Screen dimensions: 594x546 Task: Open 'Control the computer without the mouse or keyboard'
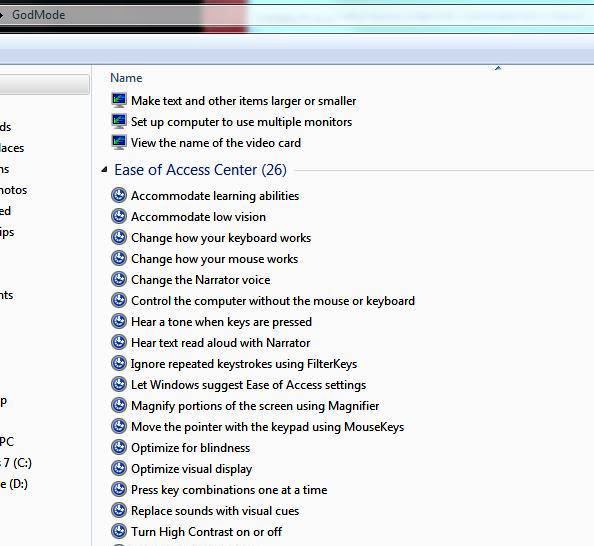pos(273,301)
